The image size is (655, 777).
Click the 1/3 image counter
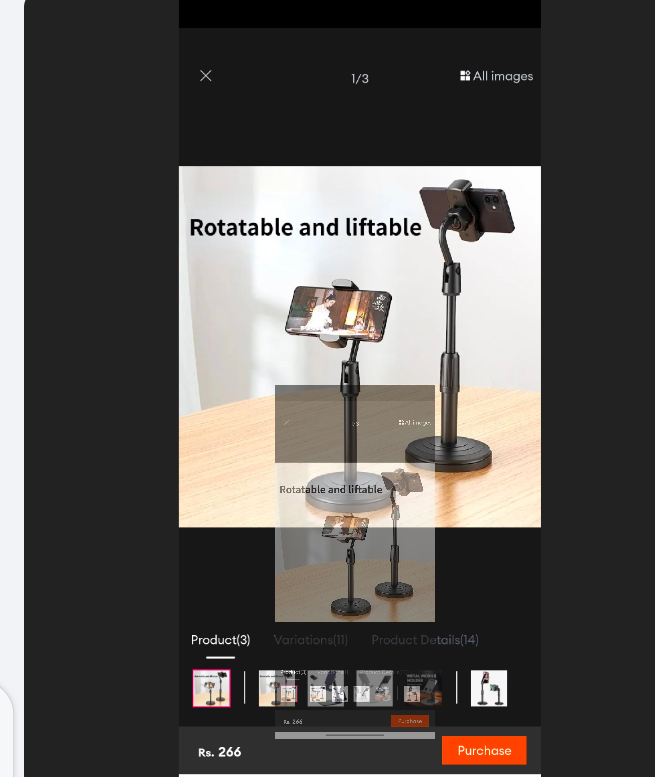point(360,79)
